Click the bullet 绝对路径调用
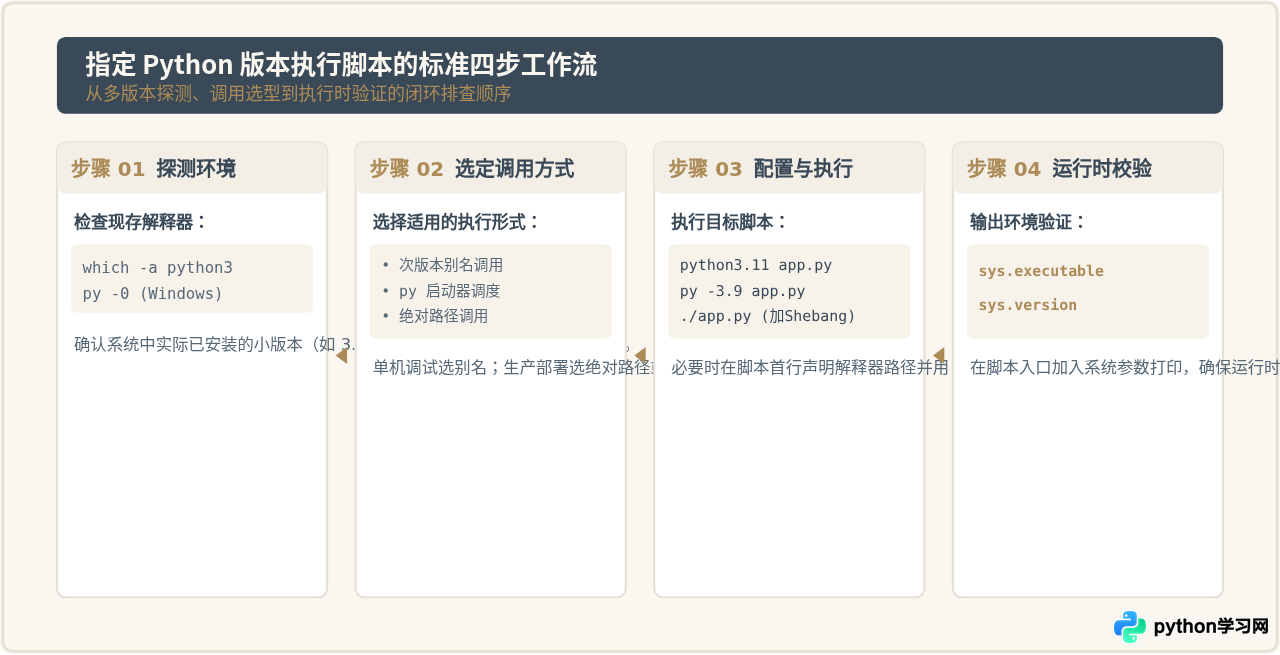The image size is (1280, 655). [443, 316]
